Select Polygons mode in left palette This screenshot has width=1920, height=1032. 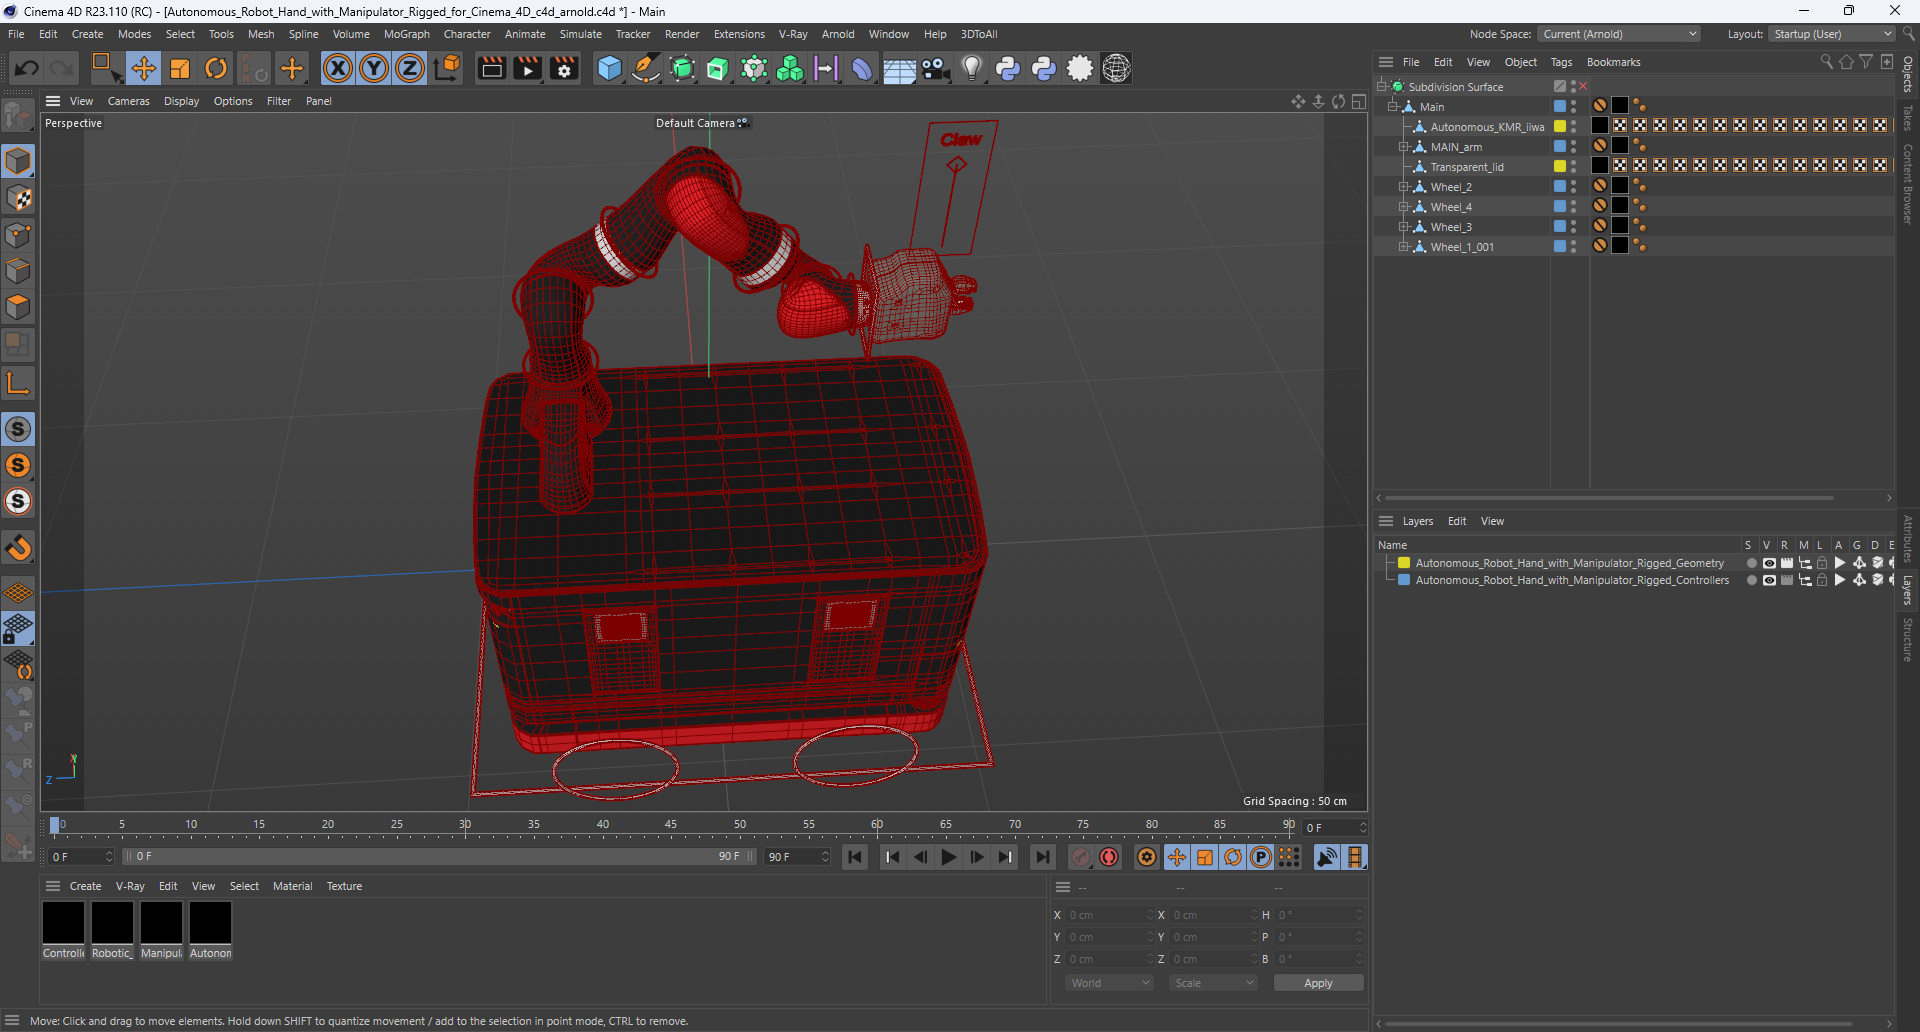[18, 307]
